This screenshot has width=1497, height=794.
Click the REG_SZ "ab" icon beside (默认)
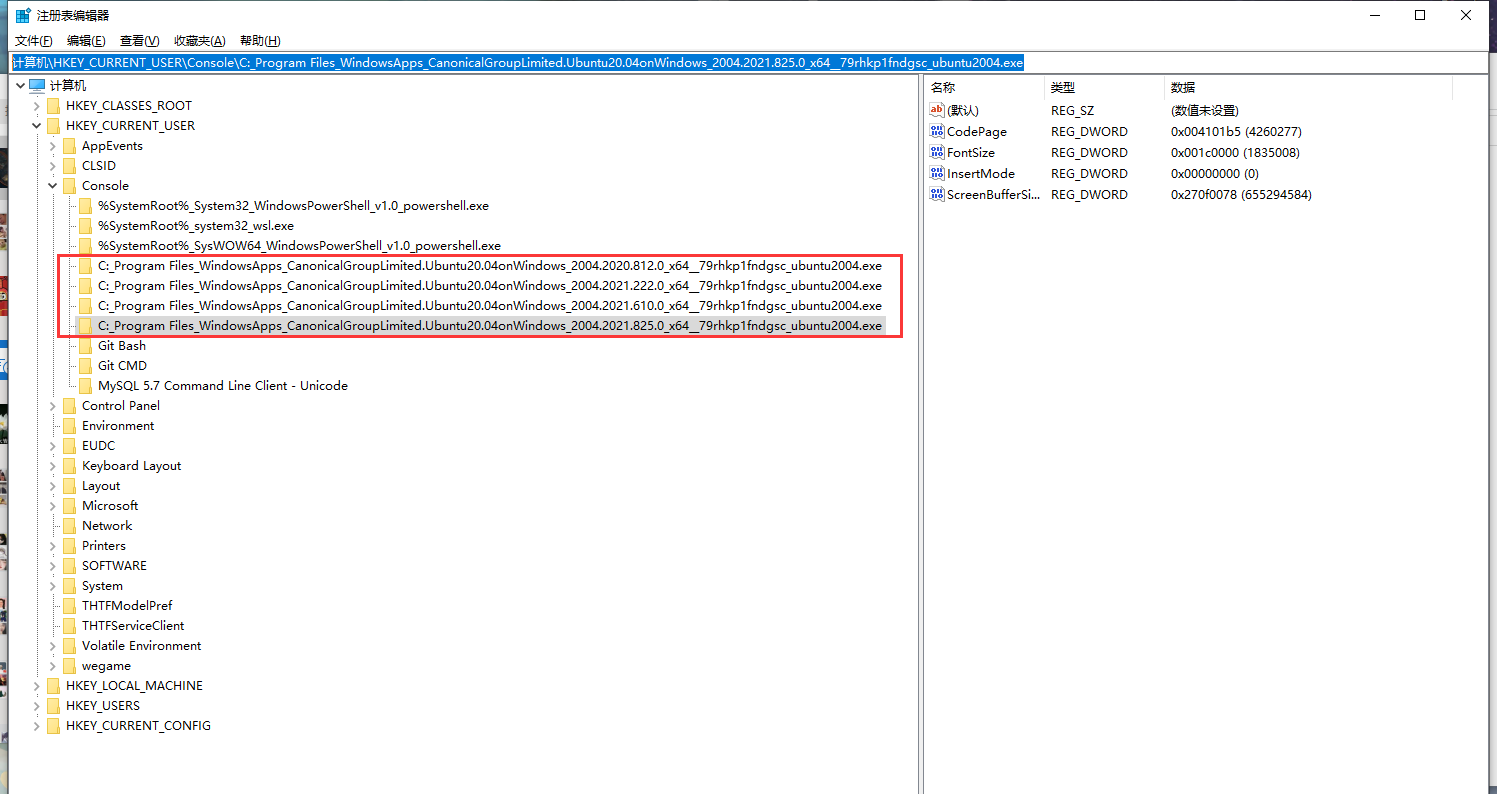click(936, 110)
